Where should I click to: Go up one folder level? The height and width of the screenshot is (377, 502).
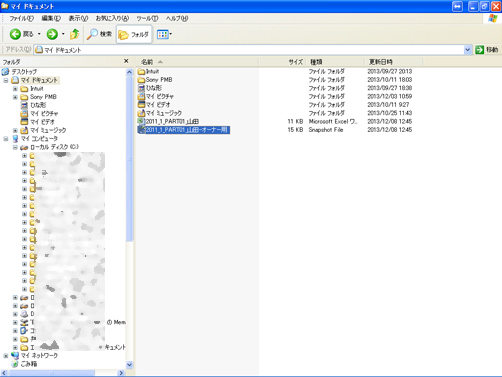[75, 34]
